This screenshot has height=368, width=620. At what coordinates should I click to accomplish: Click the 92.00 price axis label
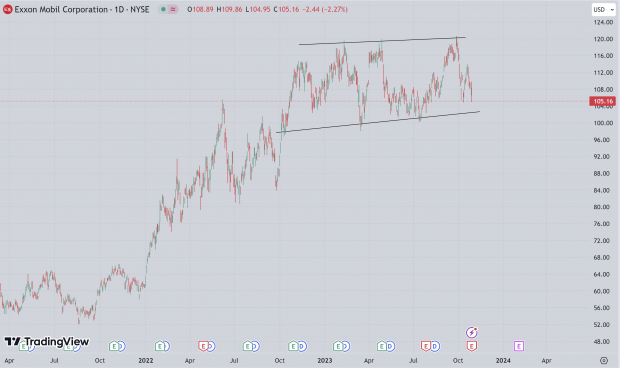point(603,157)
